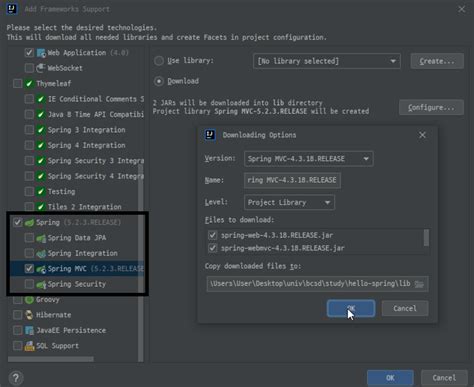Uncheck the Spring MVC checkbox
The image size is (474, 387).
pos(29,269)
